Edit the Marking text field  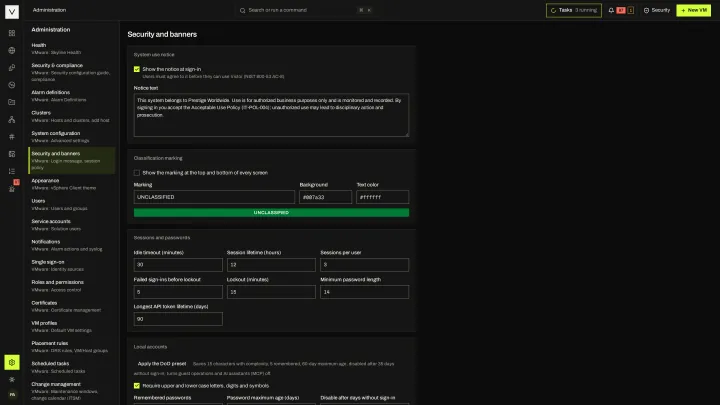pyautogui.click(x=214, y=197)
